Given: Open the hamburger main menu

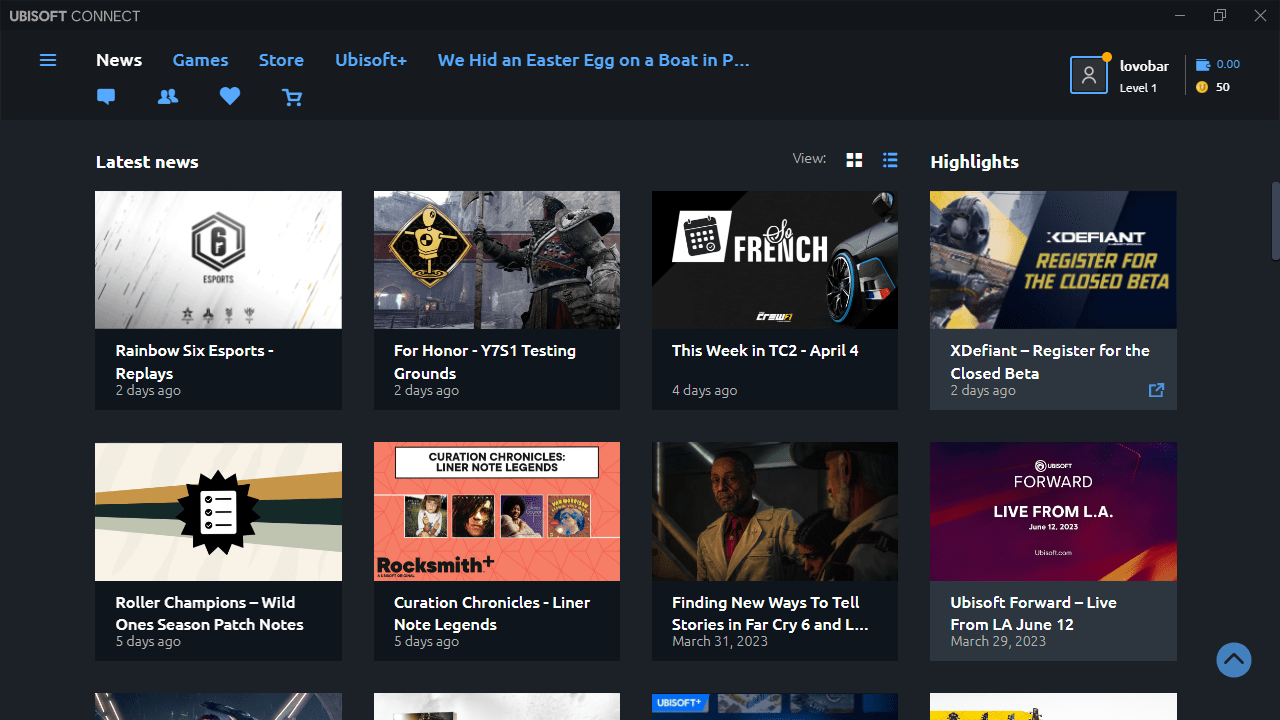Looking at the screenshot, I should 47,60.
